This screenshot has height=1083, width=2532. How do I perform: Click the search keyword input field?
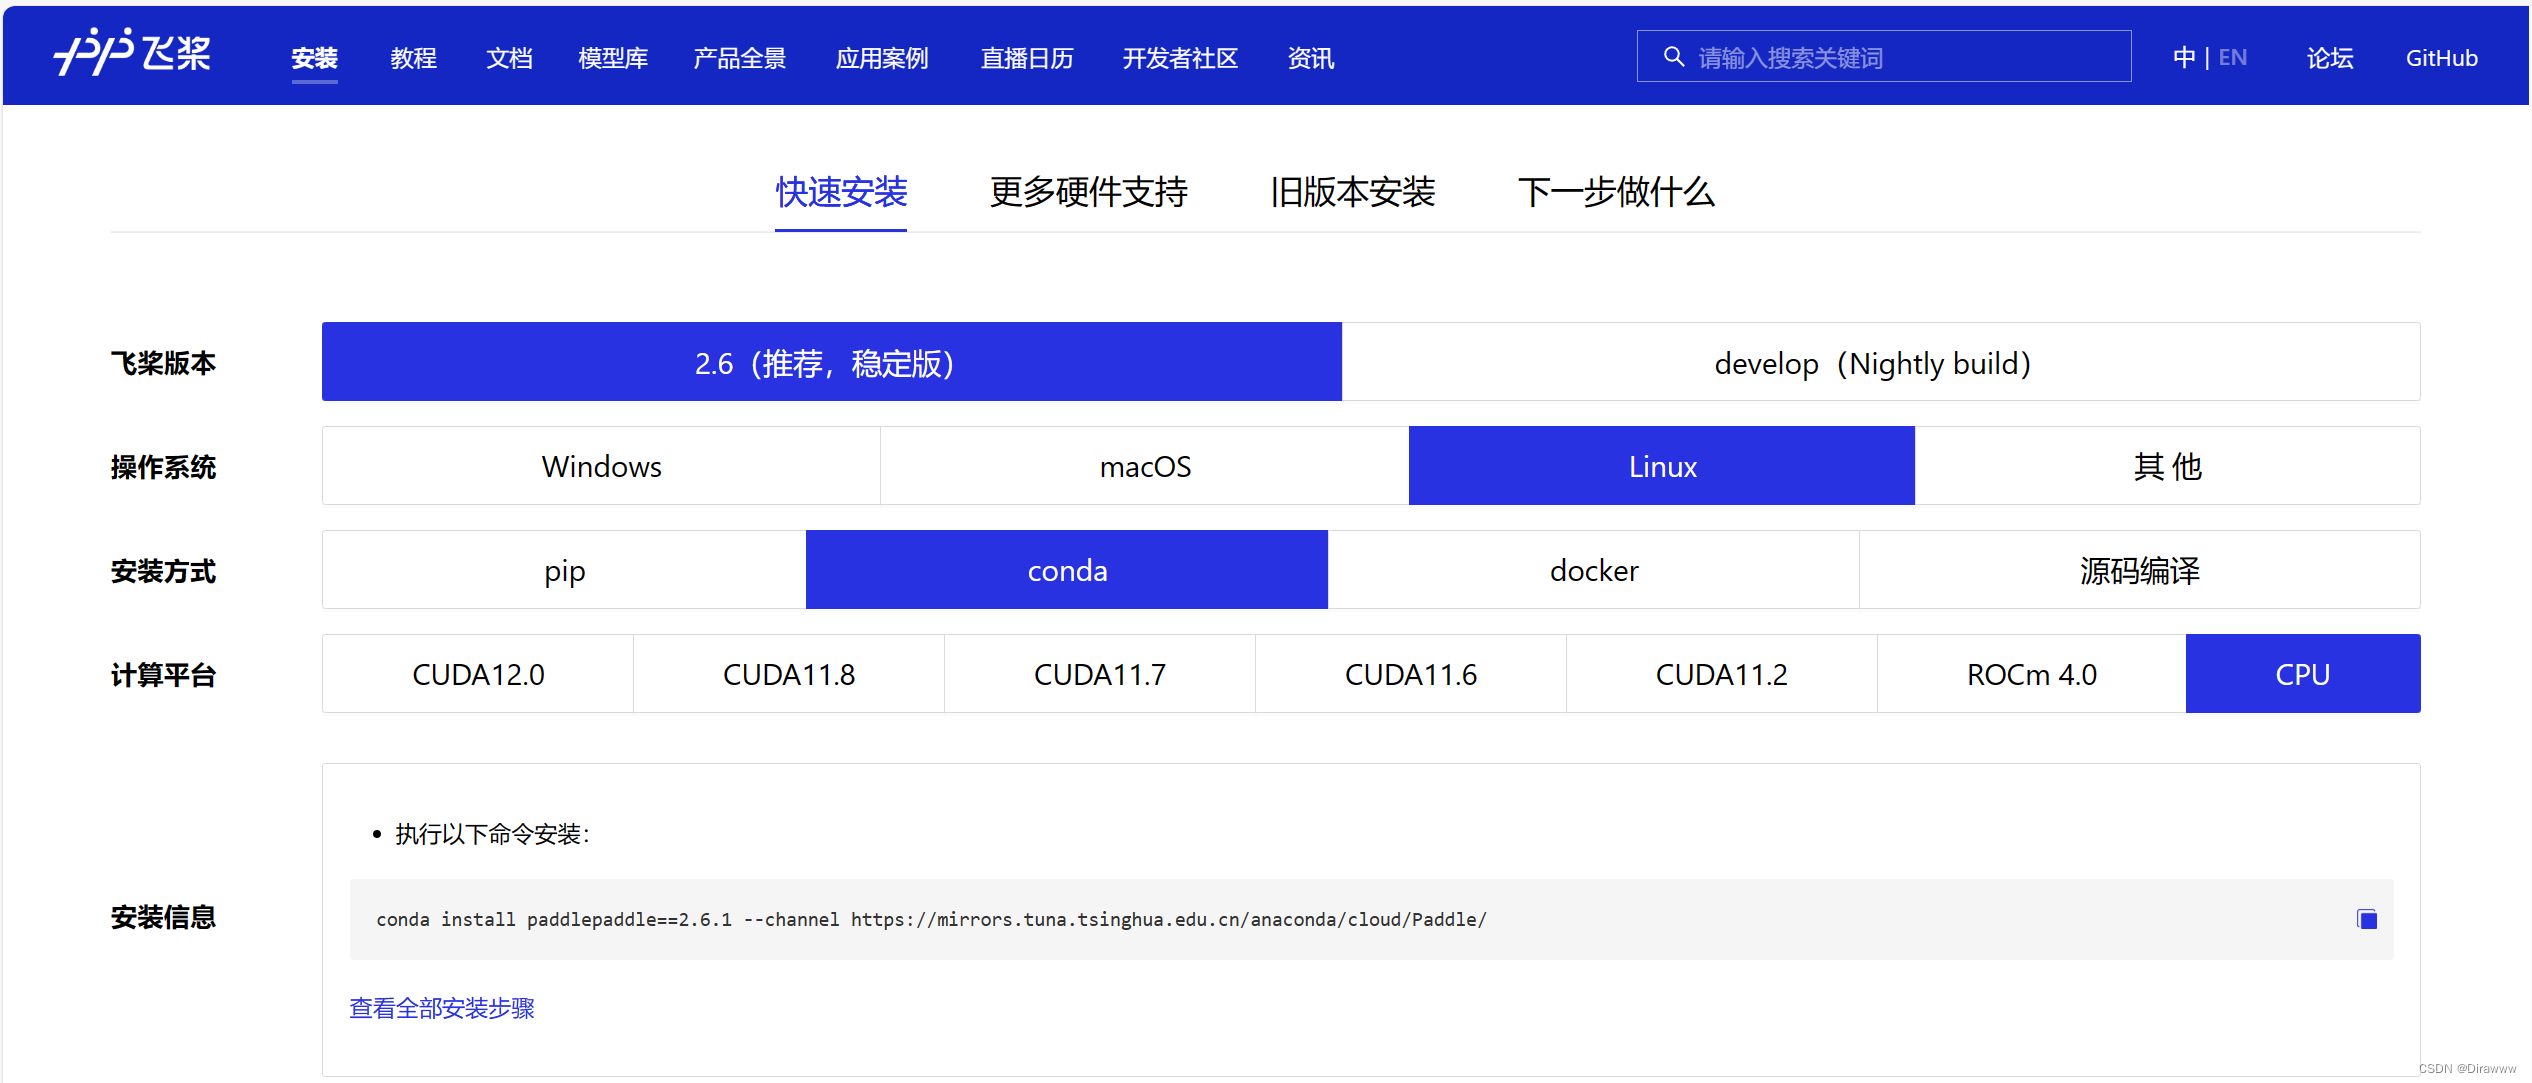click(x=1900, y=58)
